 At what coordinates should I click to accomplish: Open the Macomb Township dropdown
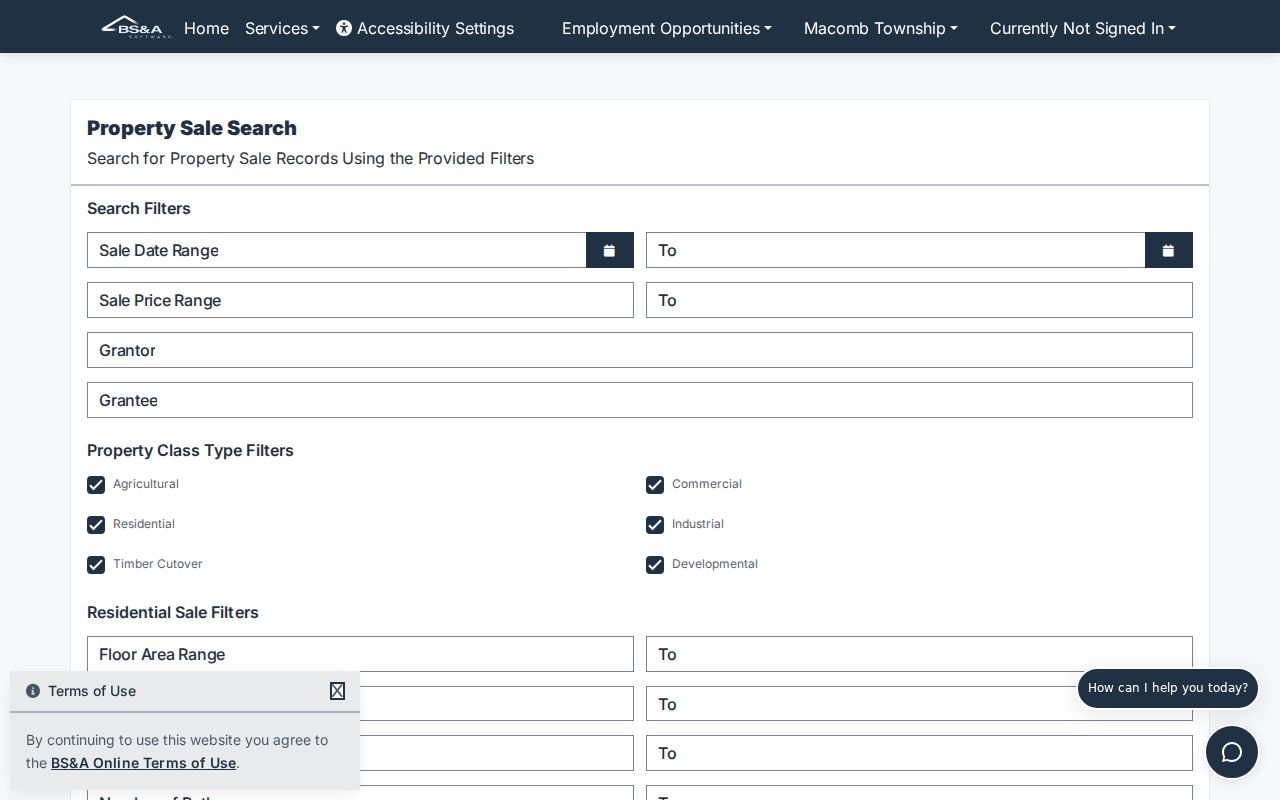[x=881, y=28]
